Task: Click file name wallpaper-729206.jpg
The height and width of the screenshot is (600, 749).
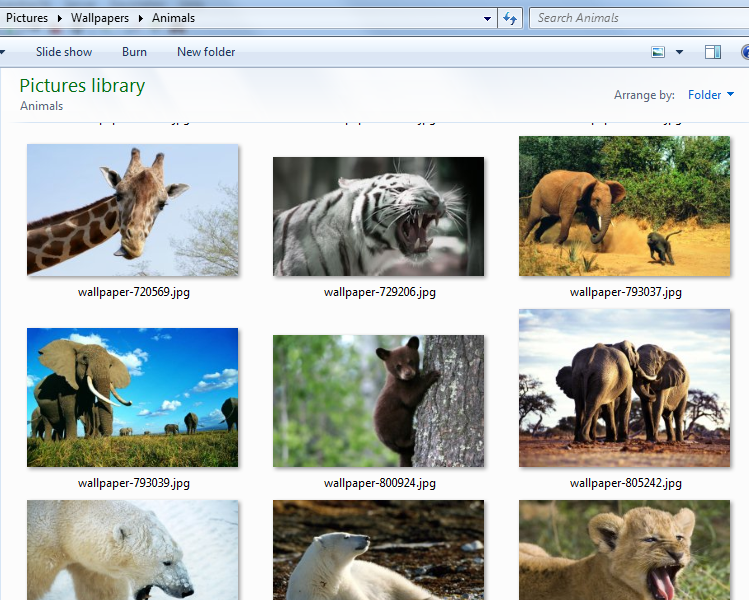Action: pyautogui.click(x=380, y=292)
